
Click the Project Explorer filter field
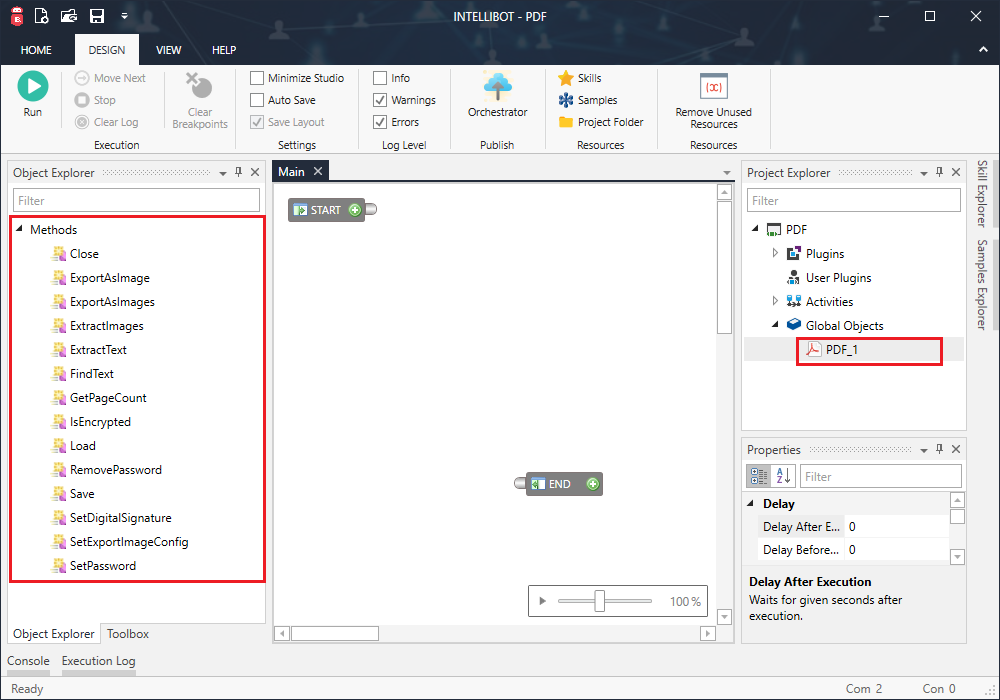coord(854,200)
